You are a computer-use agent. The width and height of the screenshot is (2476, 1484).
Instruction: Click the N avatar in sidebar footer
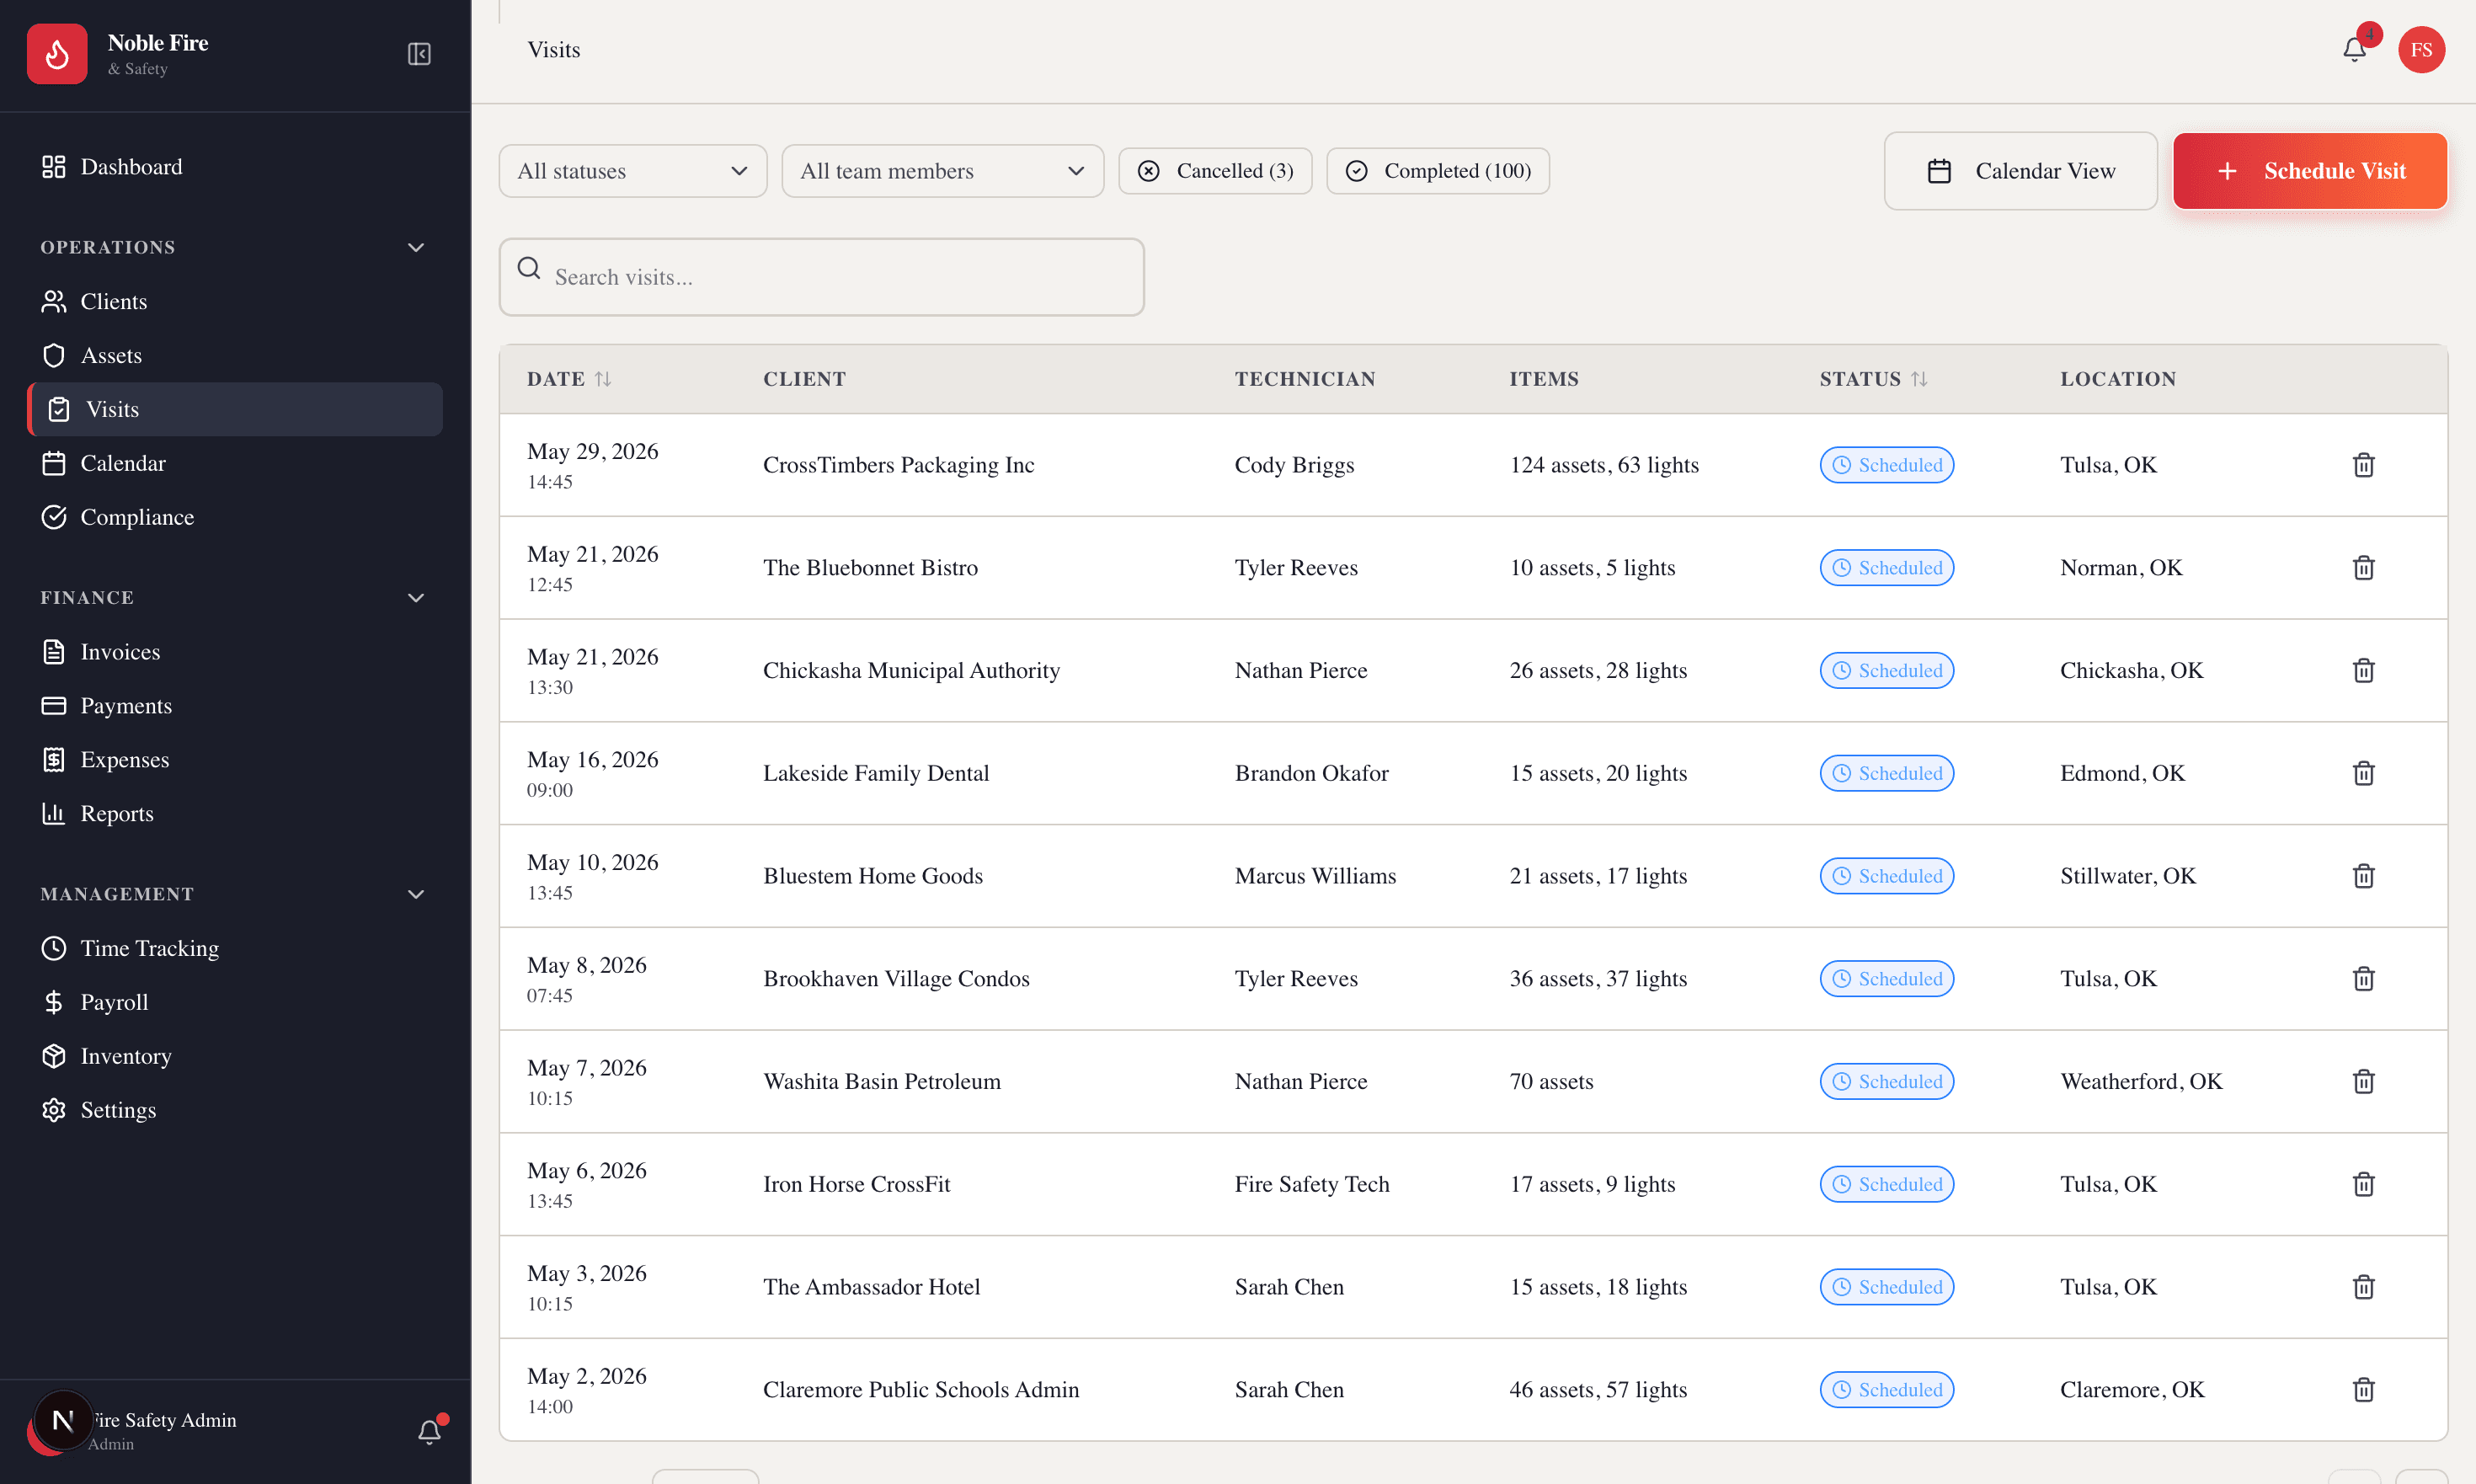pyautogui.click(x=63, y=1420)
